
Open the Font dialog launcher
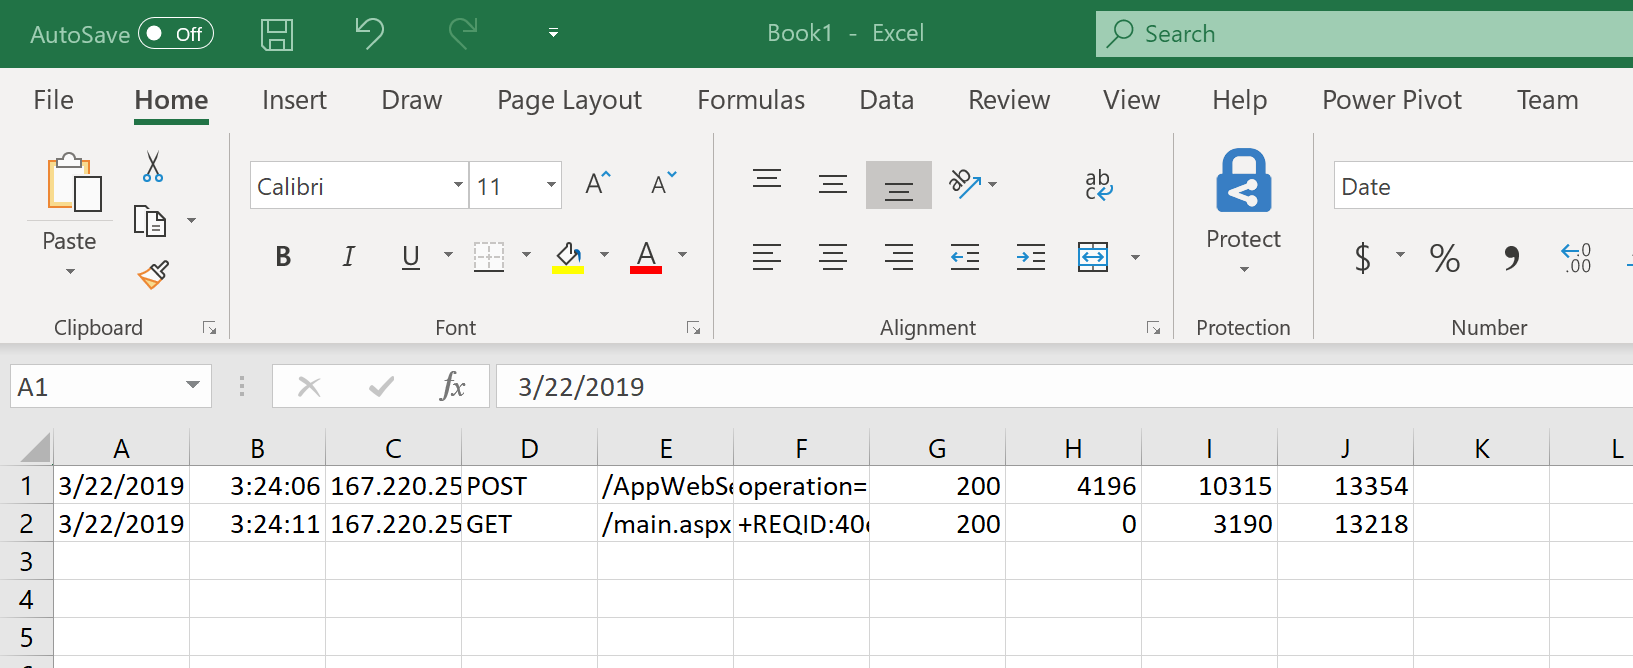pyautogui.click(x=693, y=328)
